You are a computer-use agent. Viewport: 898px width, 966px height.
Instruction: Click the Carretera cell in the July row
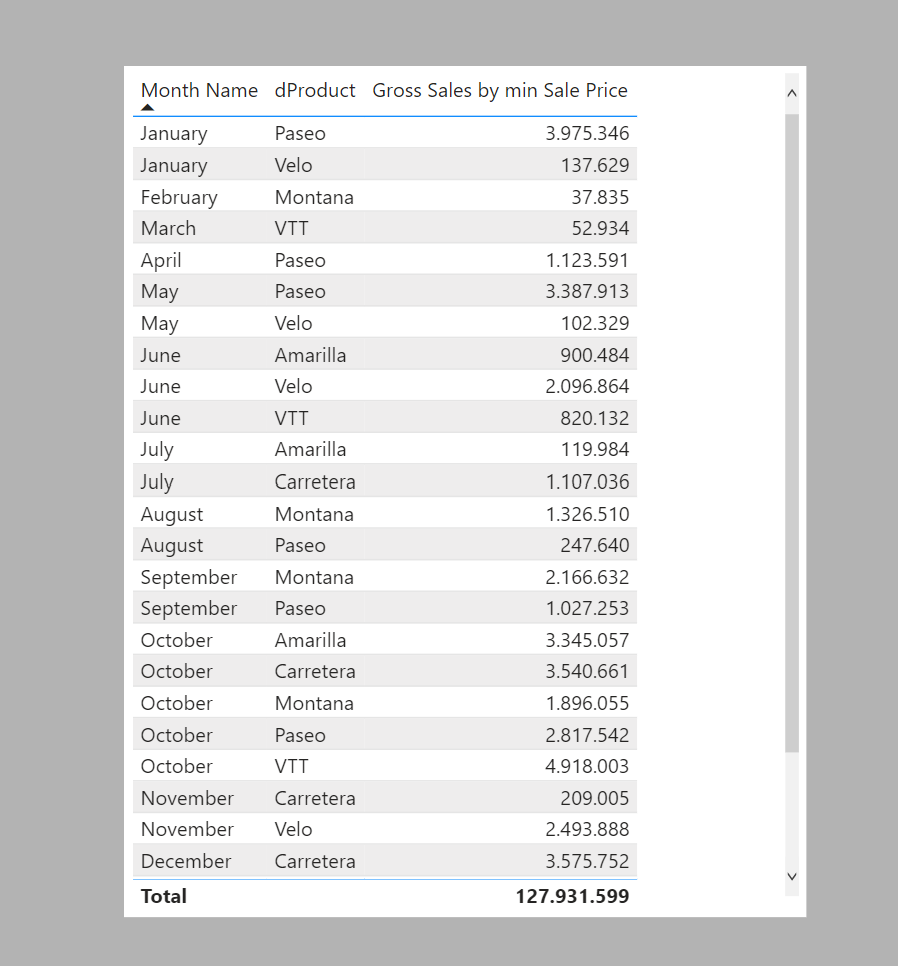[315, 481]
